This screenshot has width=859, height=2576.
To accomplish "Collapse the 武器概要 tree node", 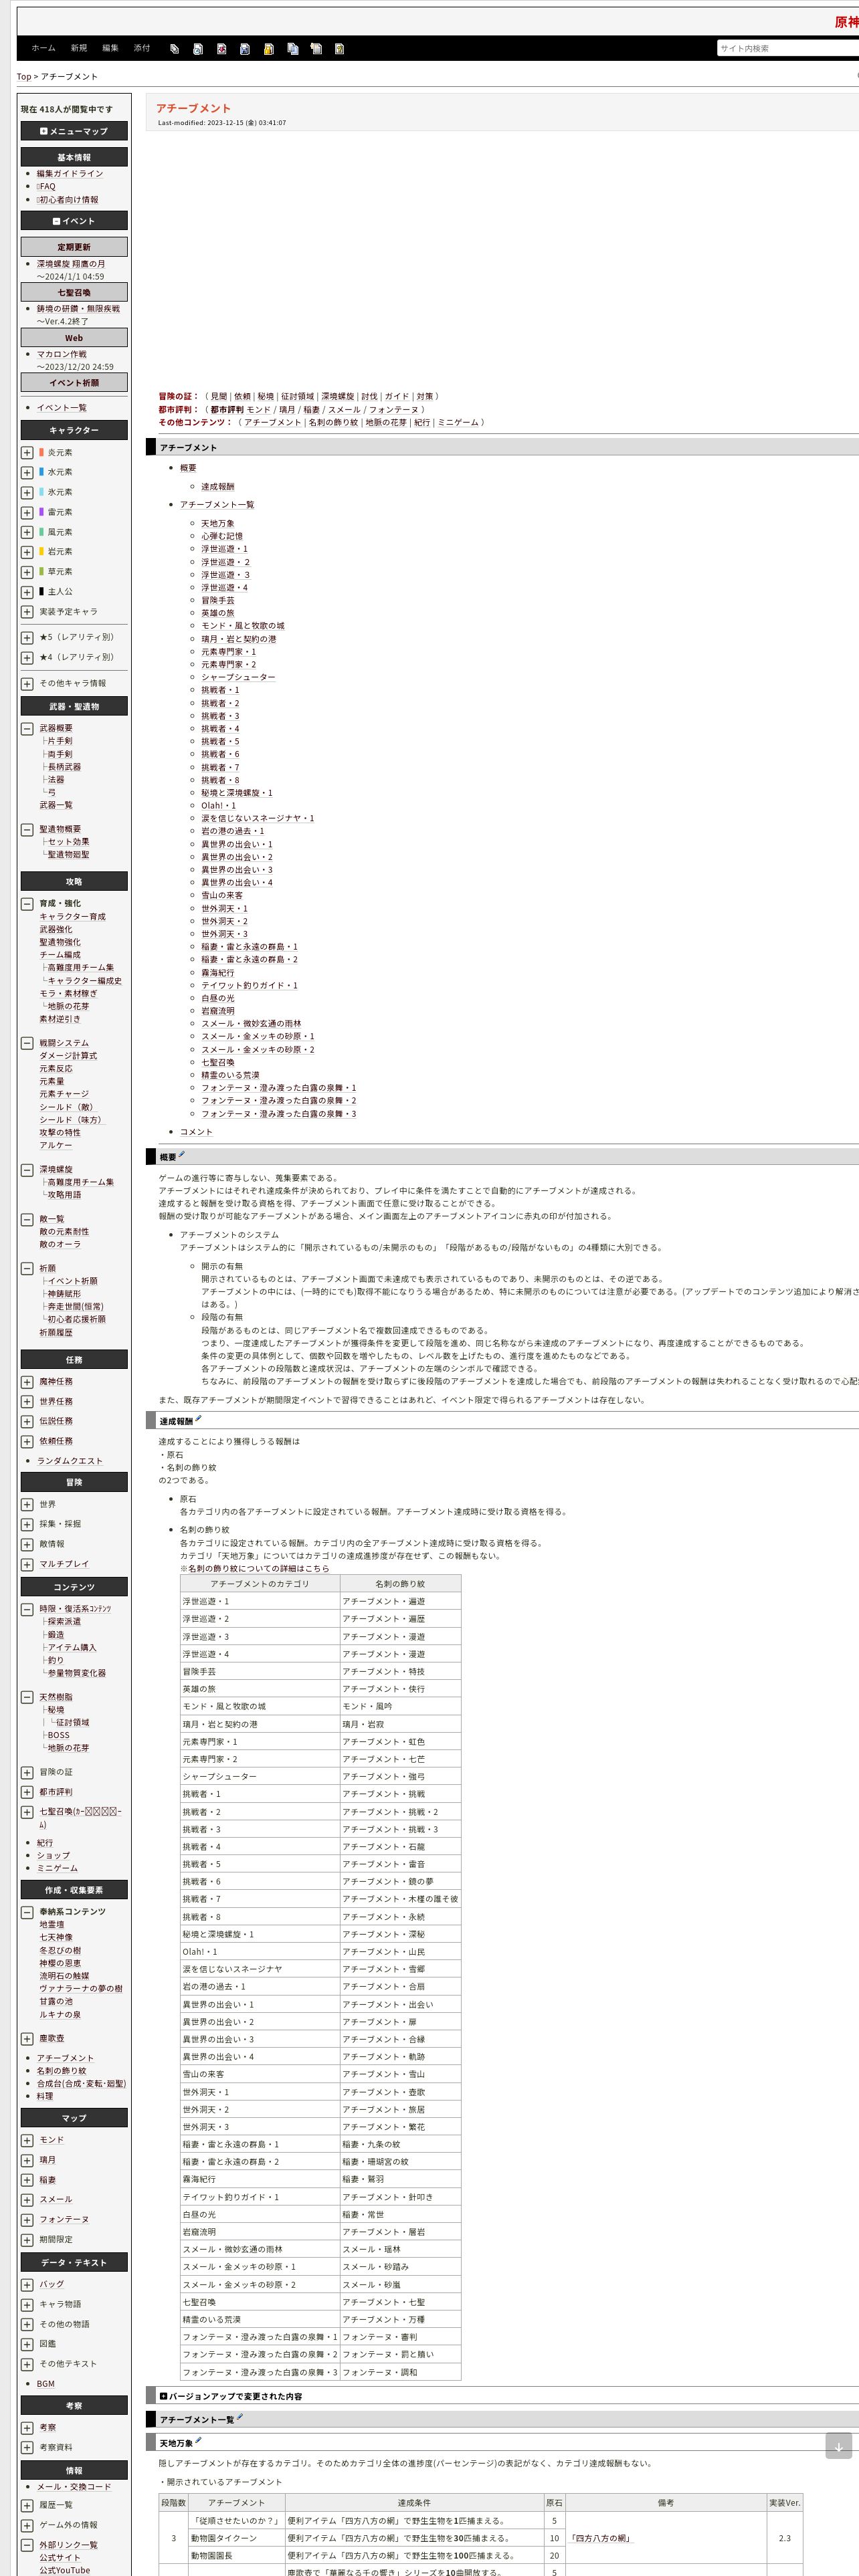I will coord(27,729).
